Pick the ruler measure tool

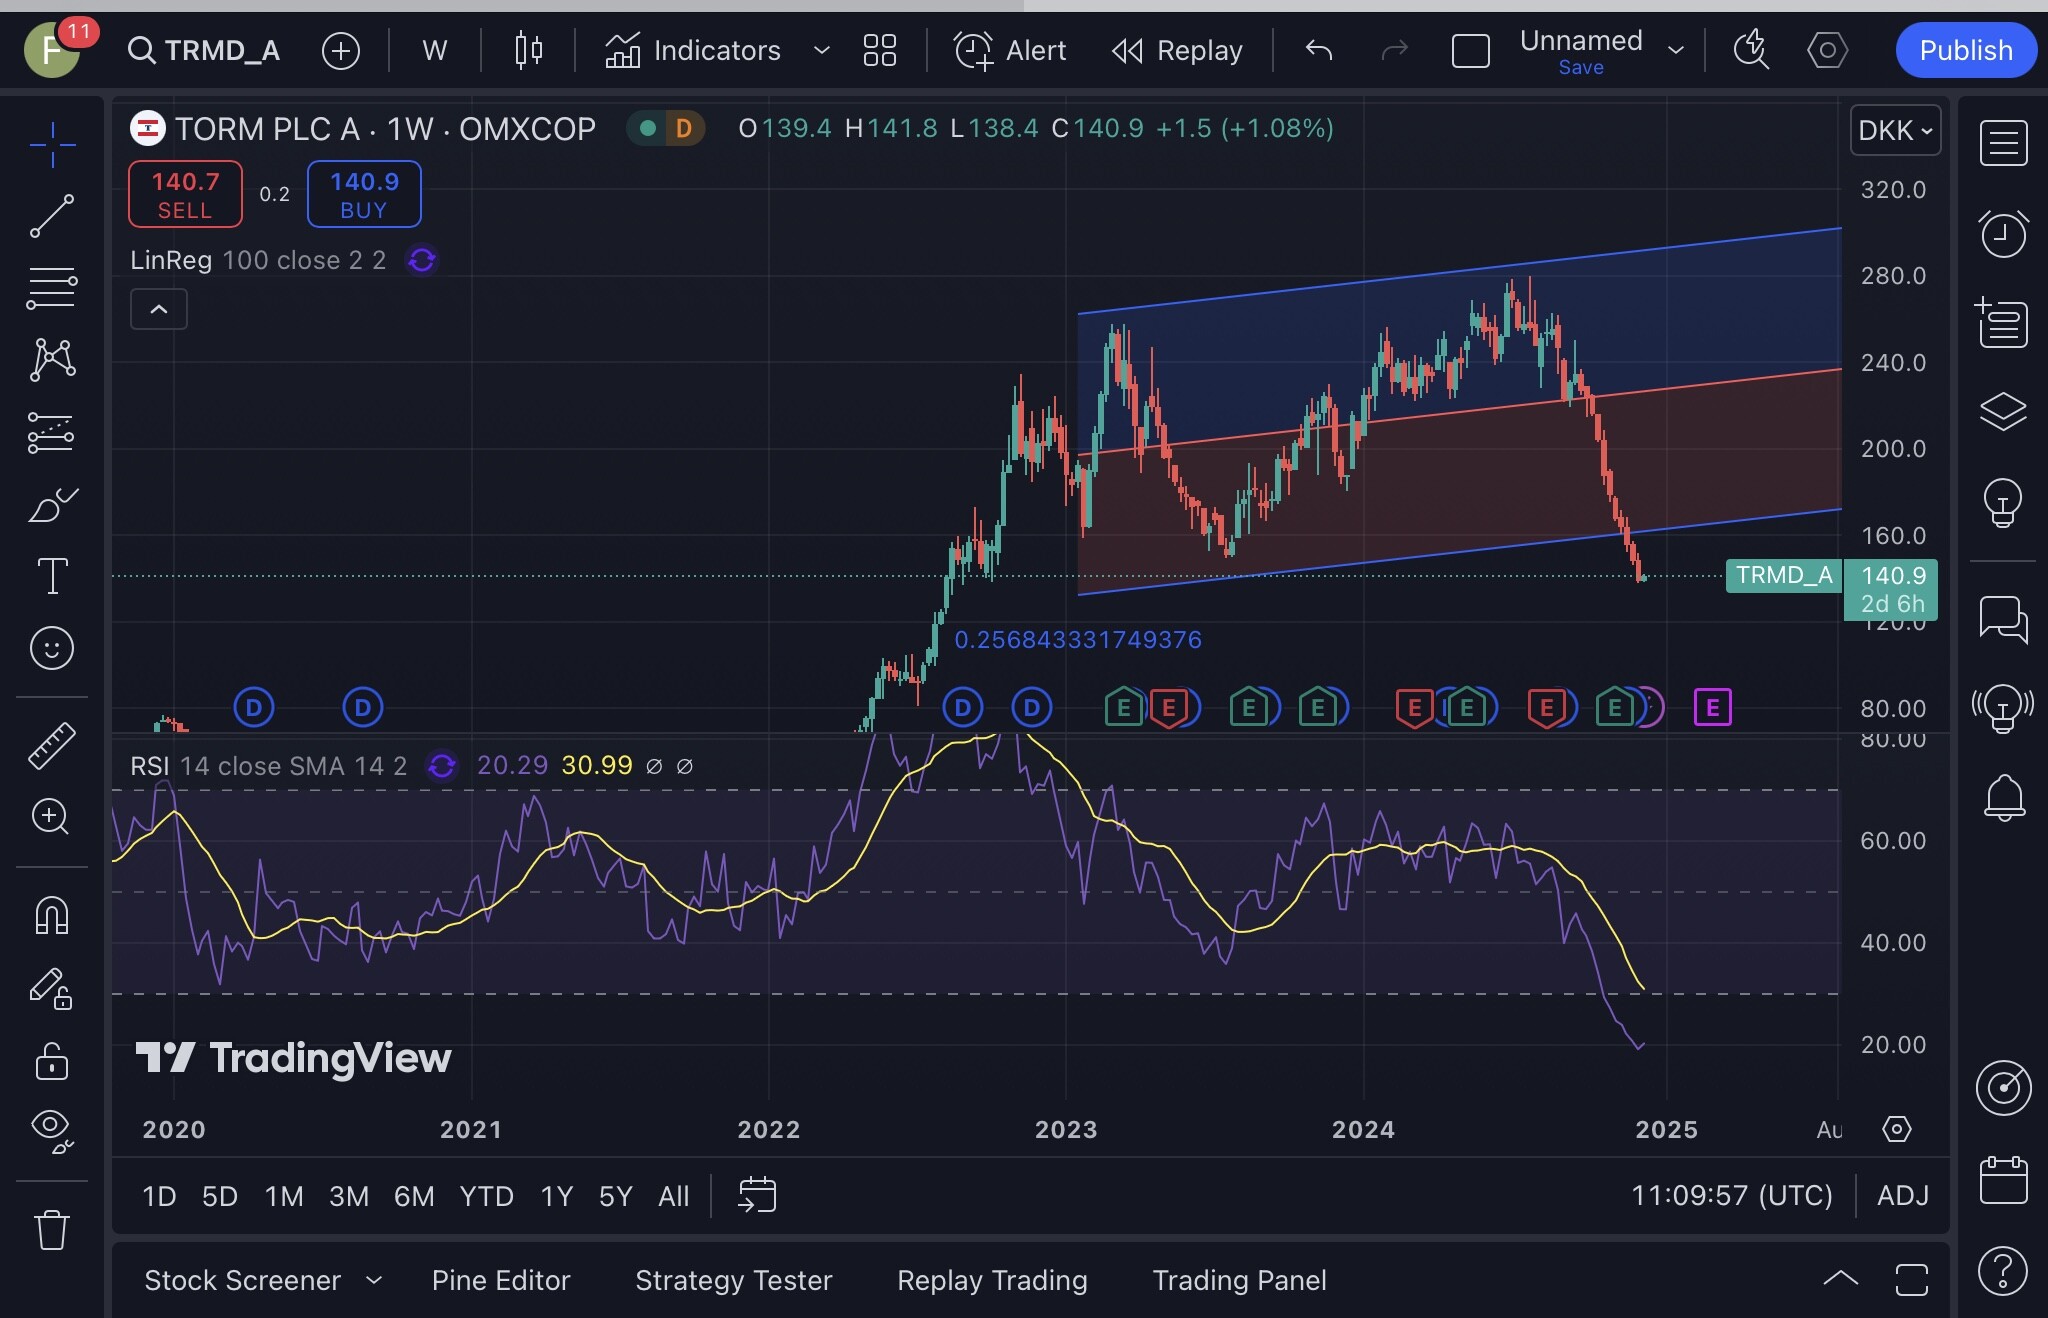click(52, 745)
